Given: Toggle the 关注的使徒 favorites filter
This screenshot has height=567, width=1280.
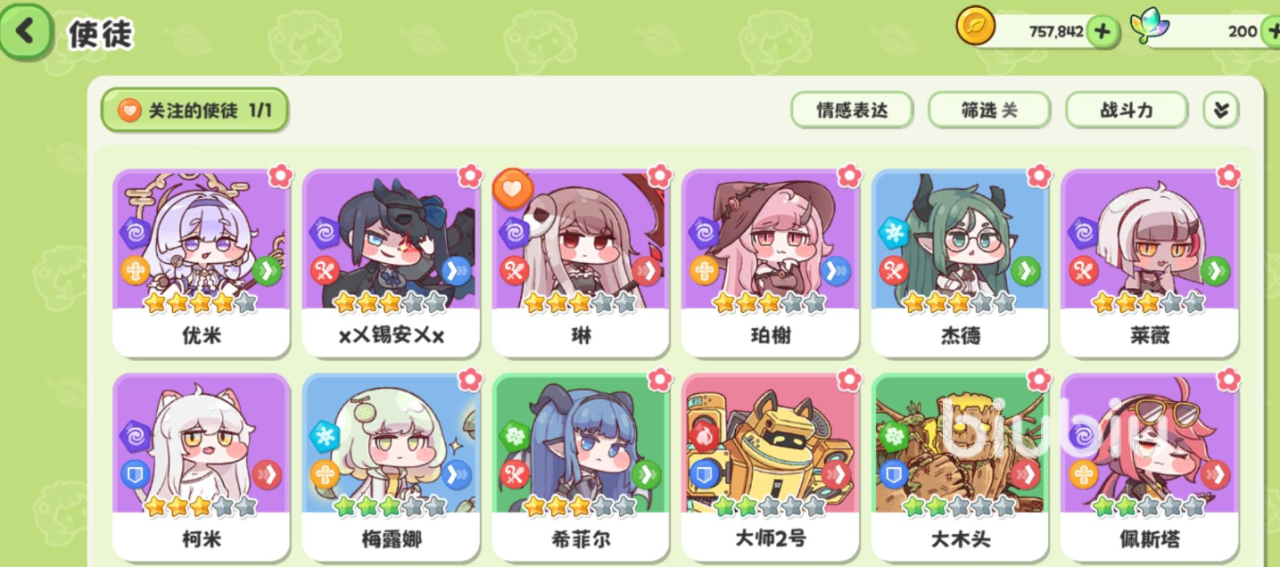Looking at the screenshot, I should click(x=194, y=110).
